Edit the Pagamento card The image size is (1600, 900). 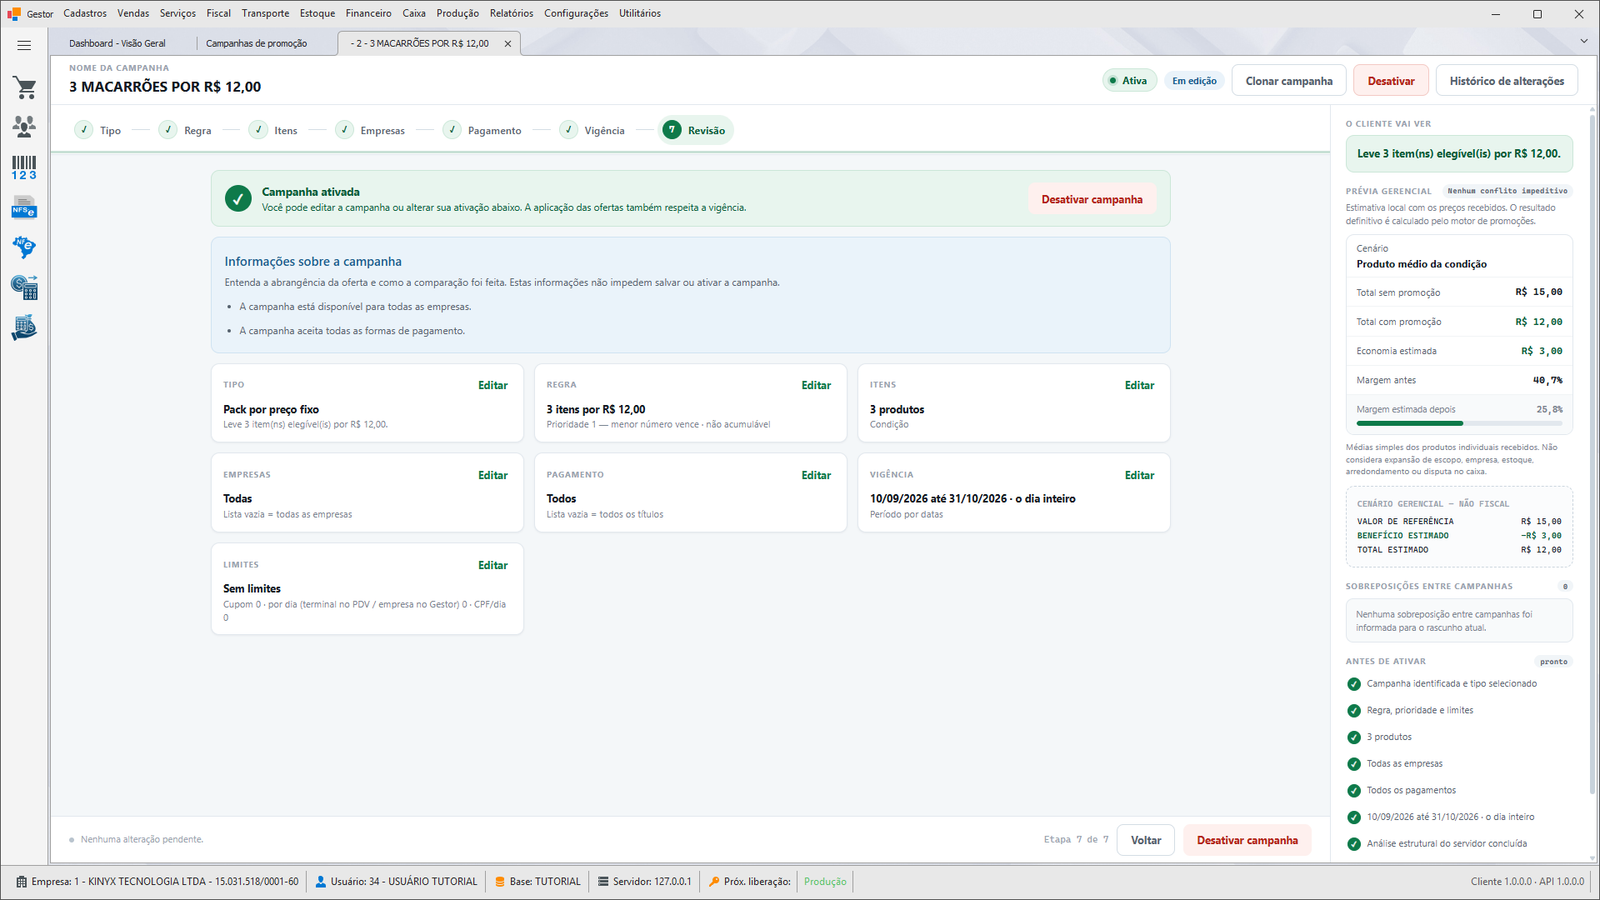816,475
